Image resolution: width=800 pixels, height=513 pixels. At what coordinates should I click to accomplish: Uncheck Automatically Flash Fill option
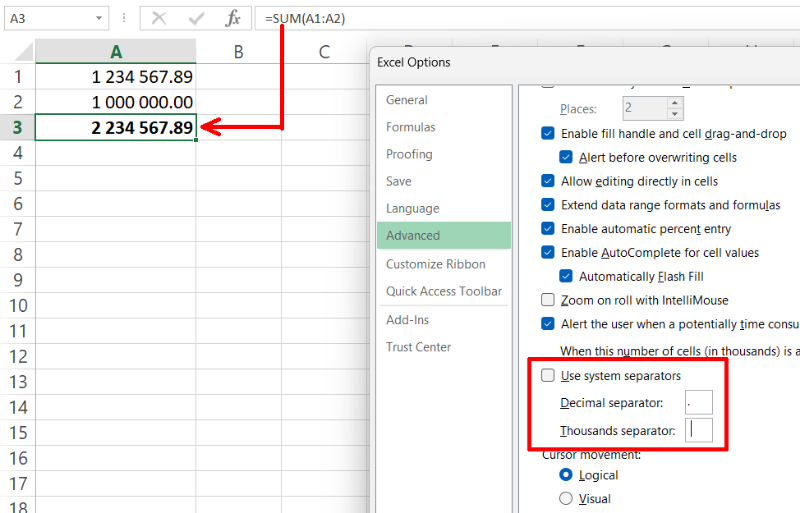tap(566, 277)
